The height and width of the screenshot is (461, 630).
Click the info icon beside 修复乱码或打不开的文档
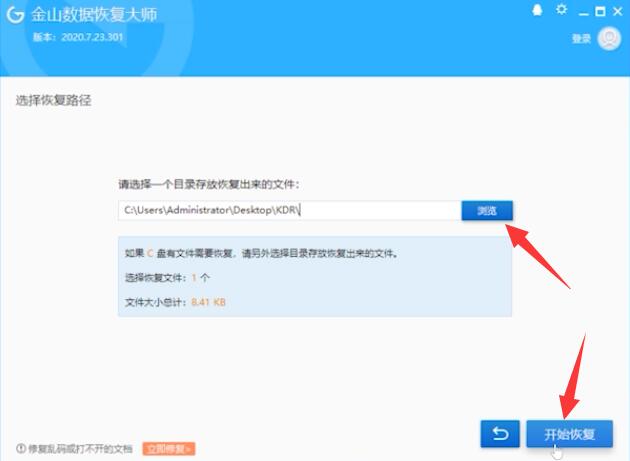[x=21, y=448]
